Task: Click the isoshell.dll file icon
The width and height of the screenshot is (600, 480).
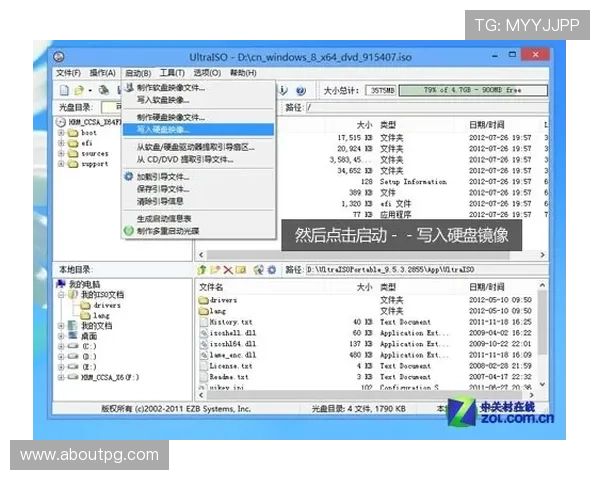Action: click(204, 333)
